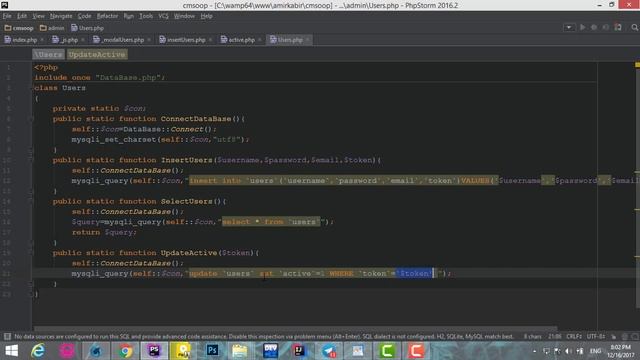Click the Run play icon
The height and width of the screenshot is (360, 640).
click(582, 27)
